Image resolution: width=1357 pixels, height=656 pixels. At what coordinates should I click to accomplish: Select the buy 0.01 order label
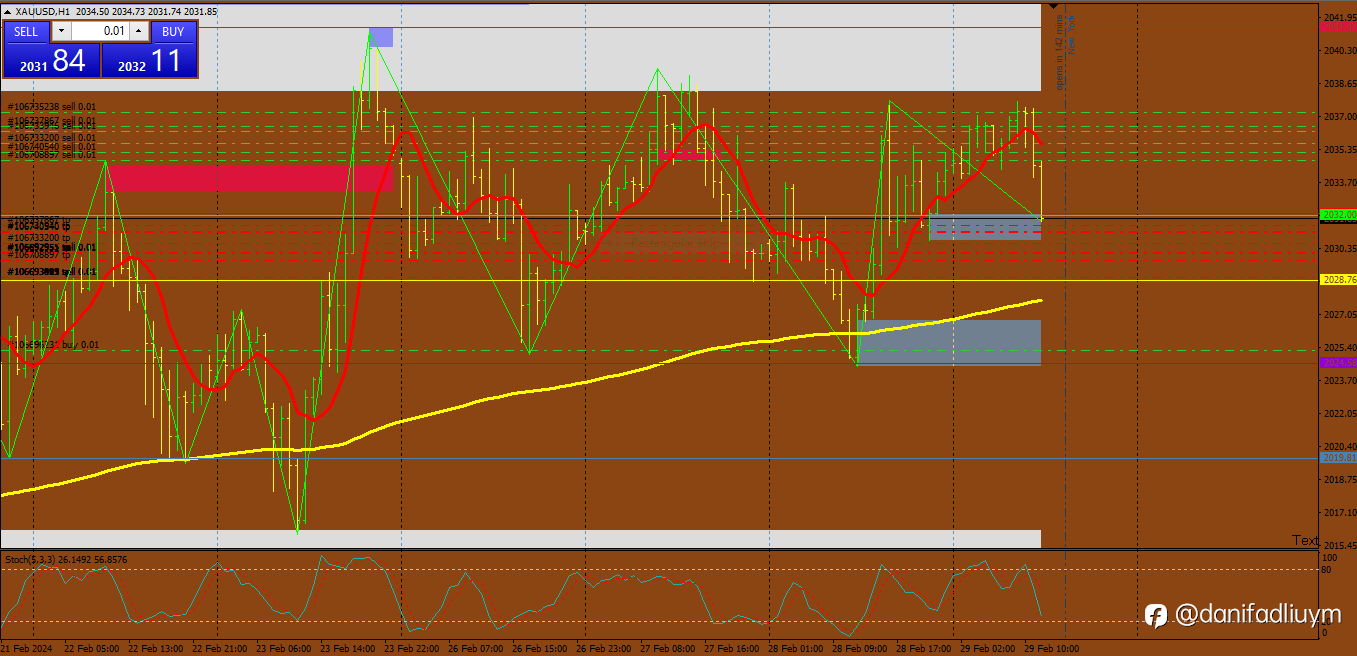(55, 345)
